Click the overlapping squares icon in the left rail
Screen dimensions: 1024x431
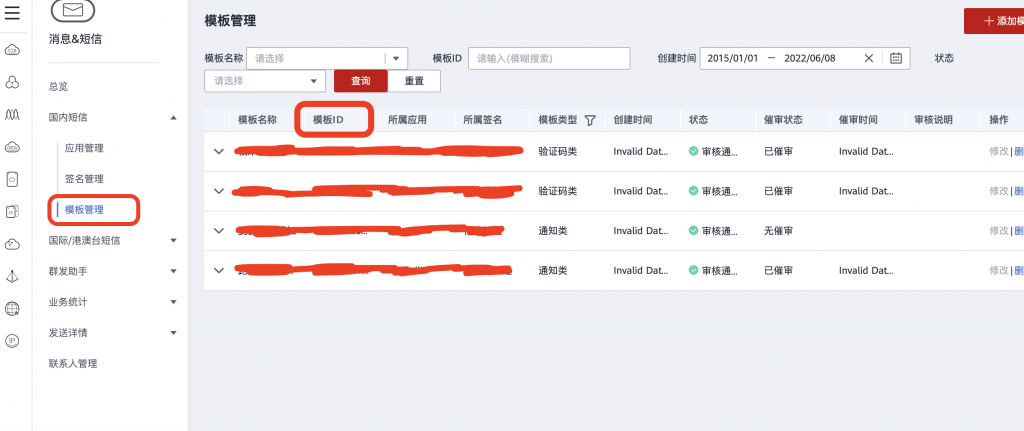pos(12,212)
